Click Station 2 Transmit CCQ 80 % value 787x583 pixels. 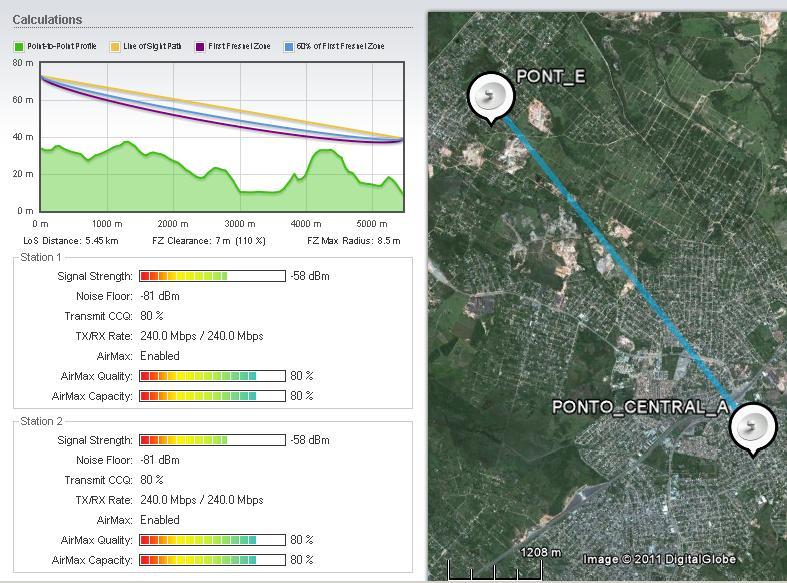click(152, 480)
